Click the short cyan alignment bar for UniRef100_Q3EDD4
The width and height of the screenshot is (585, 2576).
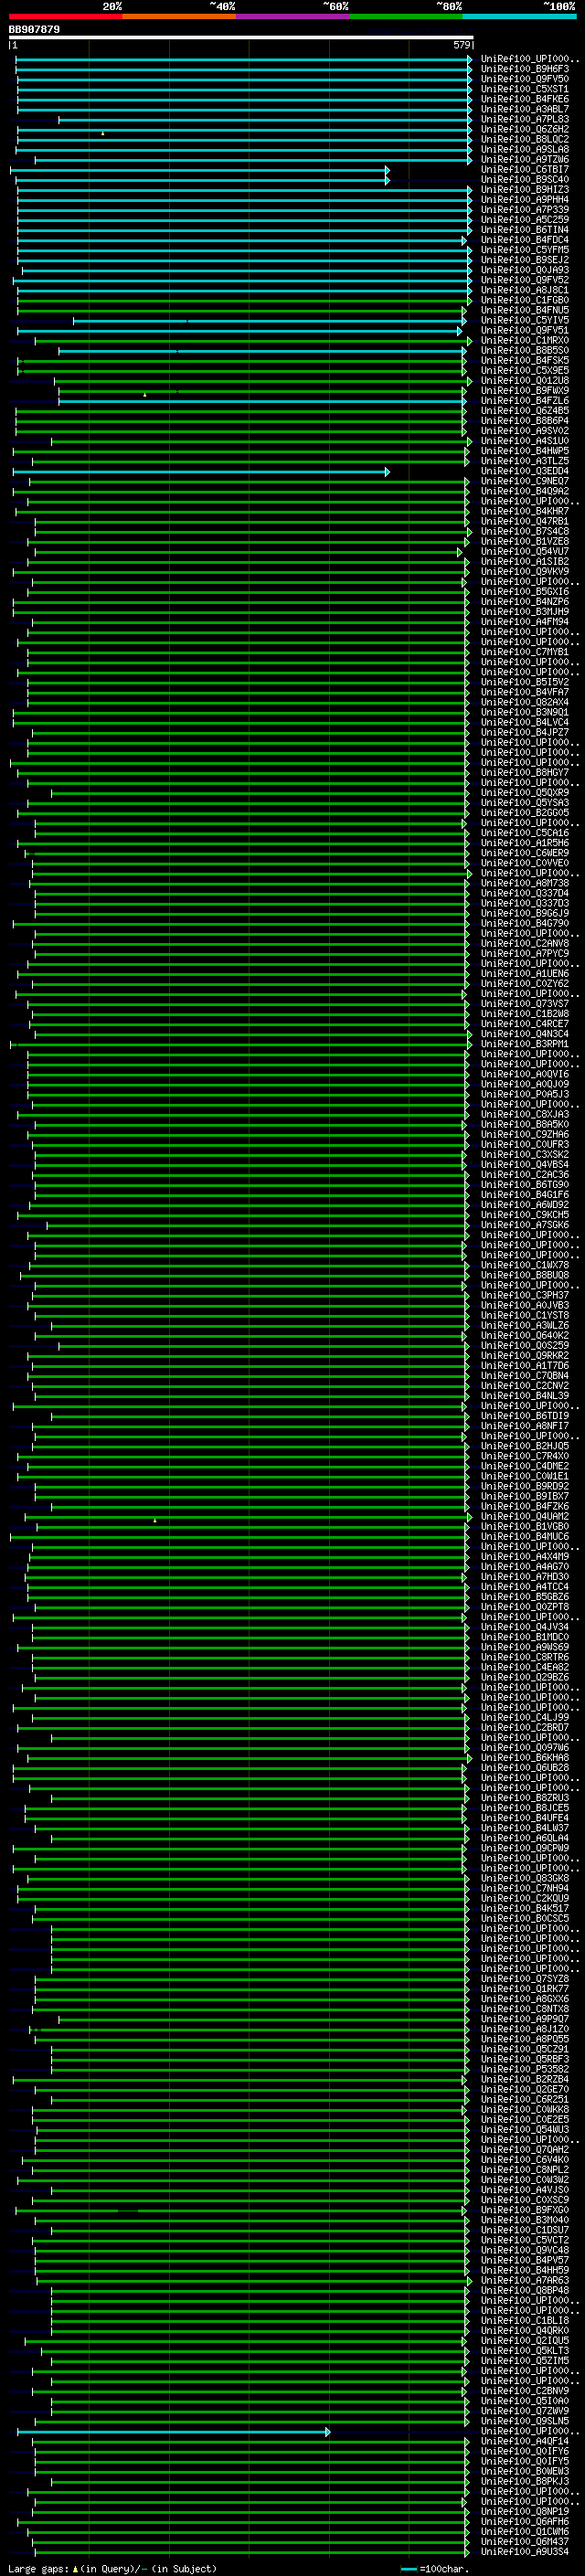(201, 472)
